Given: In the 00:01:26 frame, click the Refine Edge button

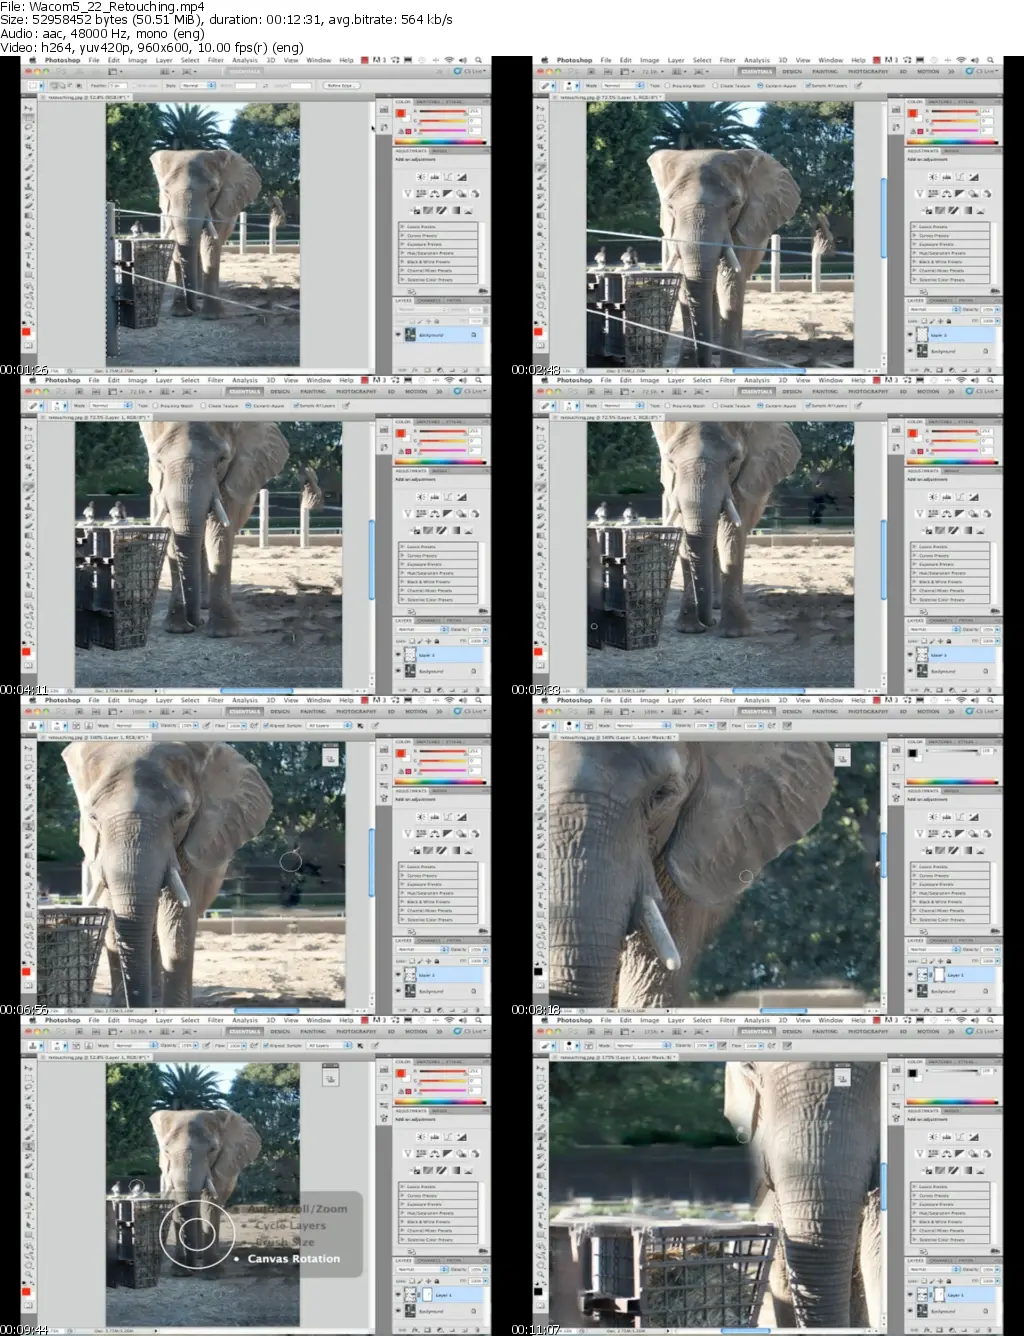Looking at the screenshot, I should pyautogui.click(x=341, y=85).
